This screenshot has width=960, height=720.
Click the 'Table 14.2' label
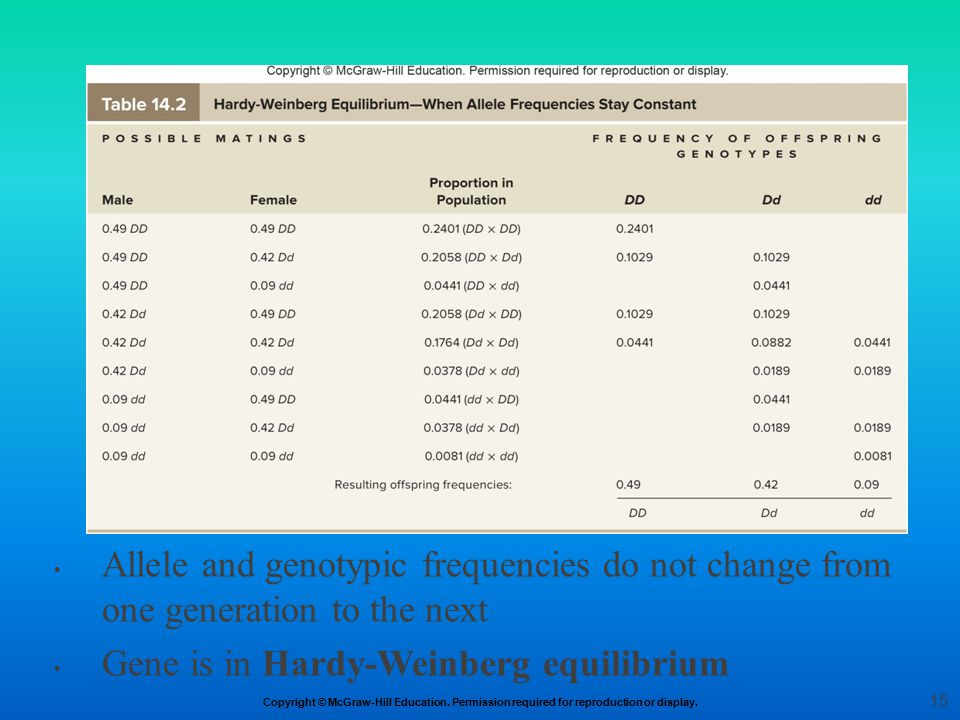[143, 104]
